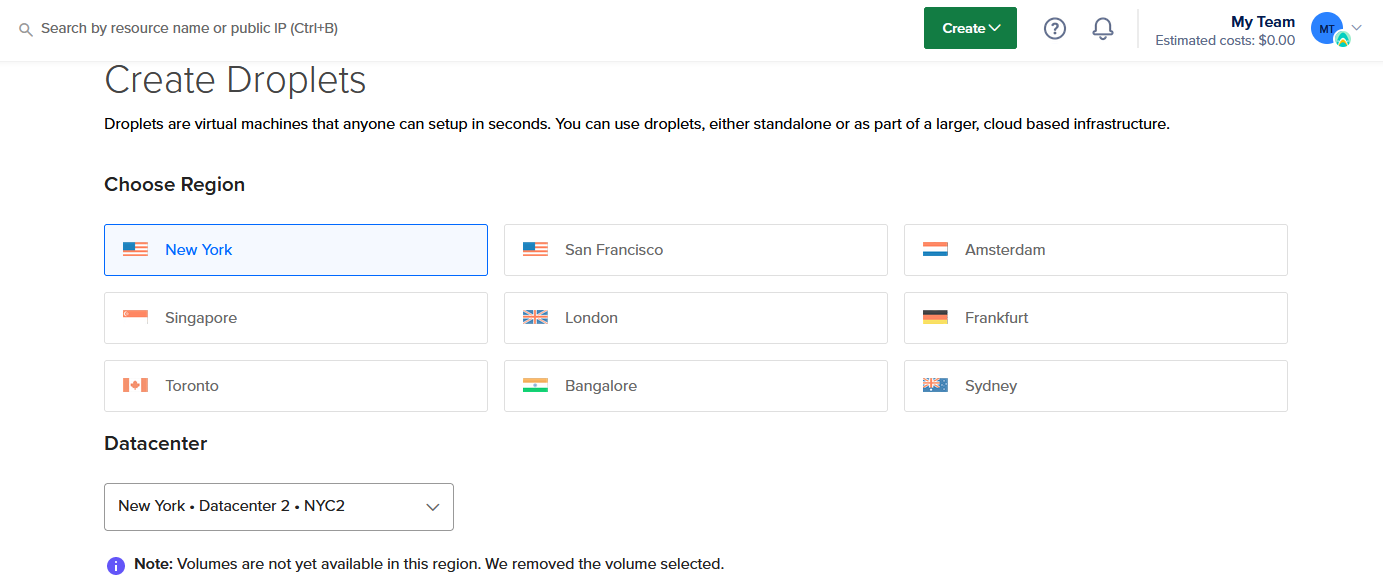Select the Toronto region card
Image resolution: width=1383 pixels, height=588 pixels.
(296, 386)
